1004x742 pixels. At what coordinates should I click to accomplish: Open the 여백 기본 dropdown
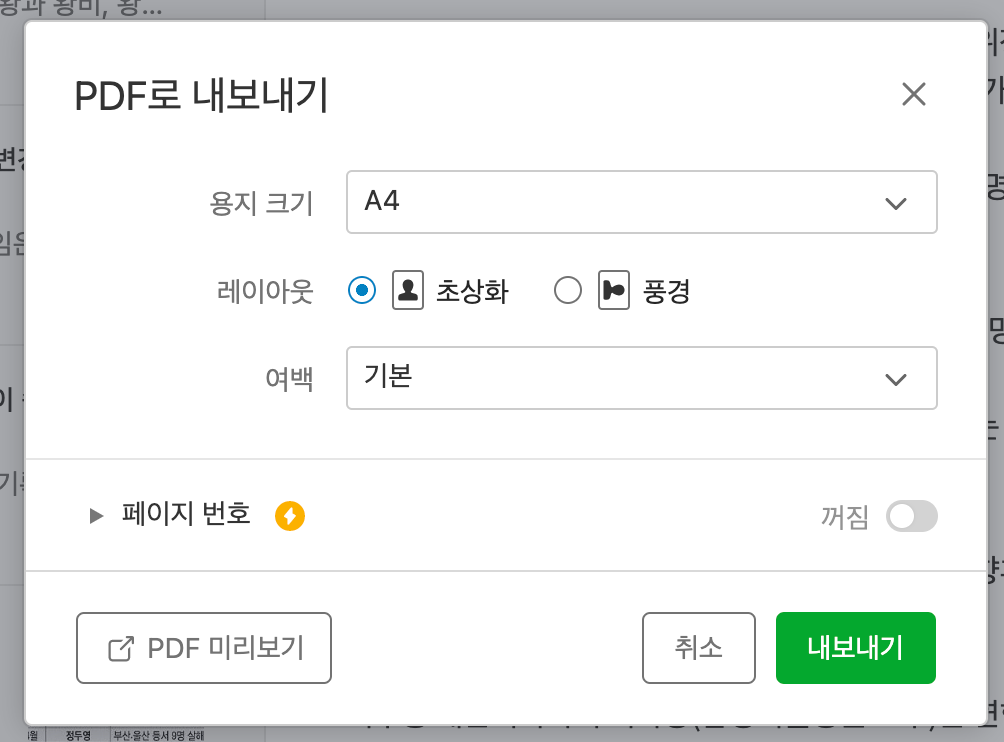(x=641, y=378)
